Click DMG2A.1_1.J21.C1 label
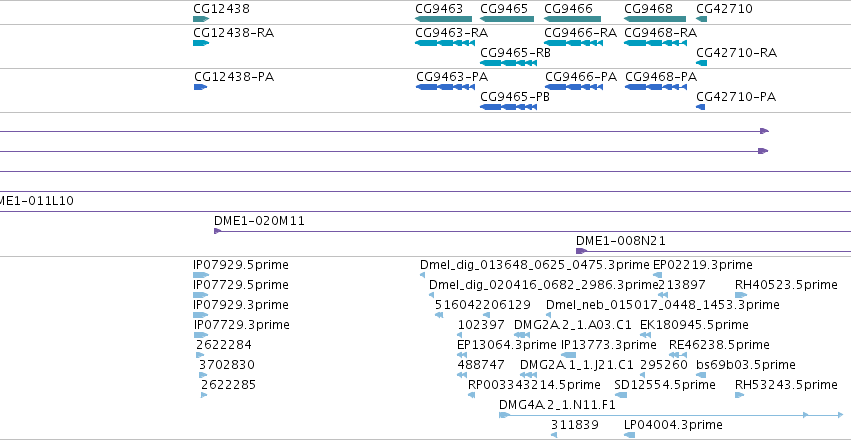Screen dimensions: 851x440 pos(576,365)
